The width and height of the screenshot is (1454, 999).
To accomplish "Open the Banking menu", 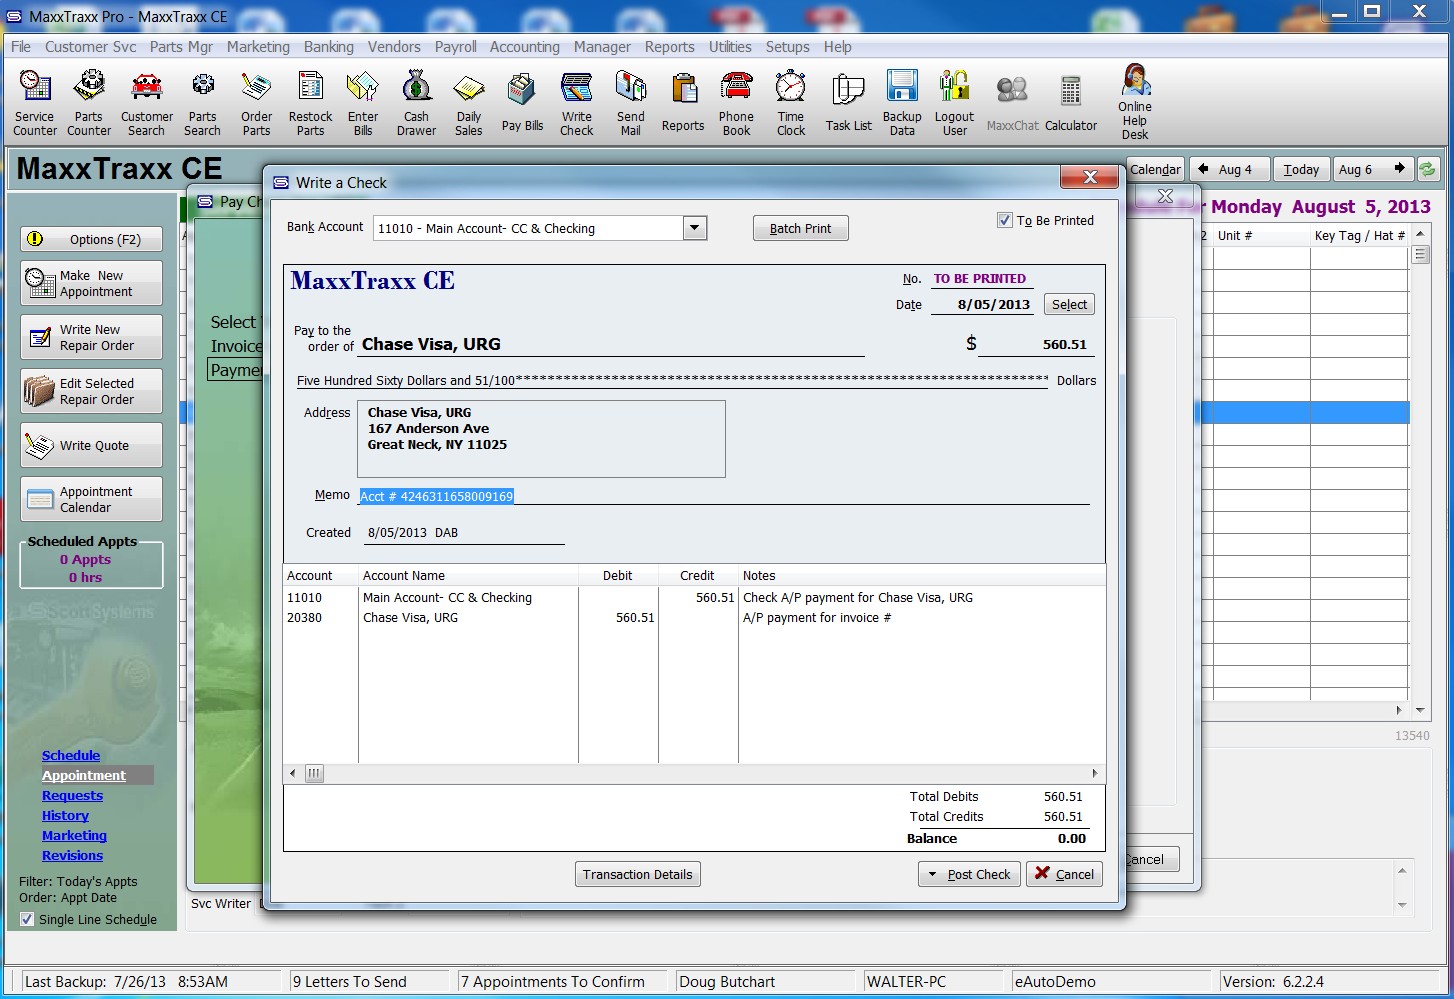I will 329,47.
